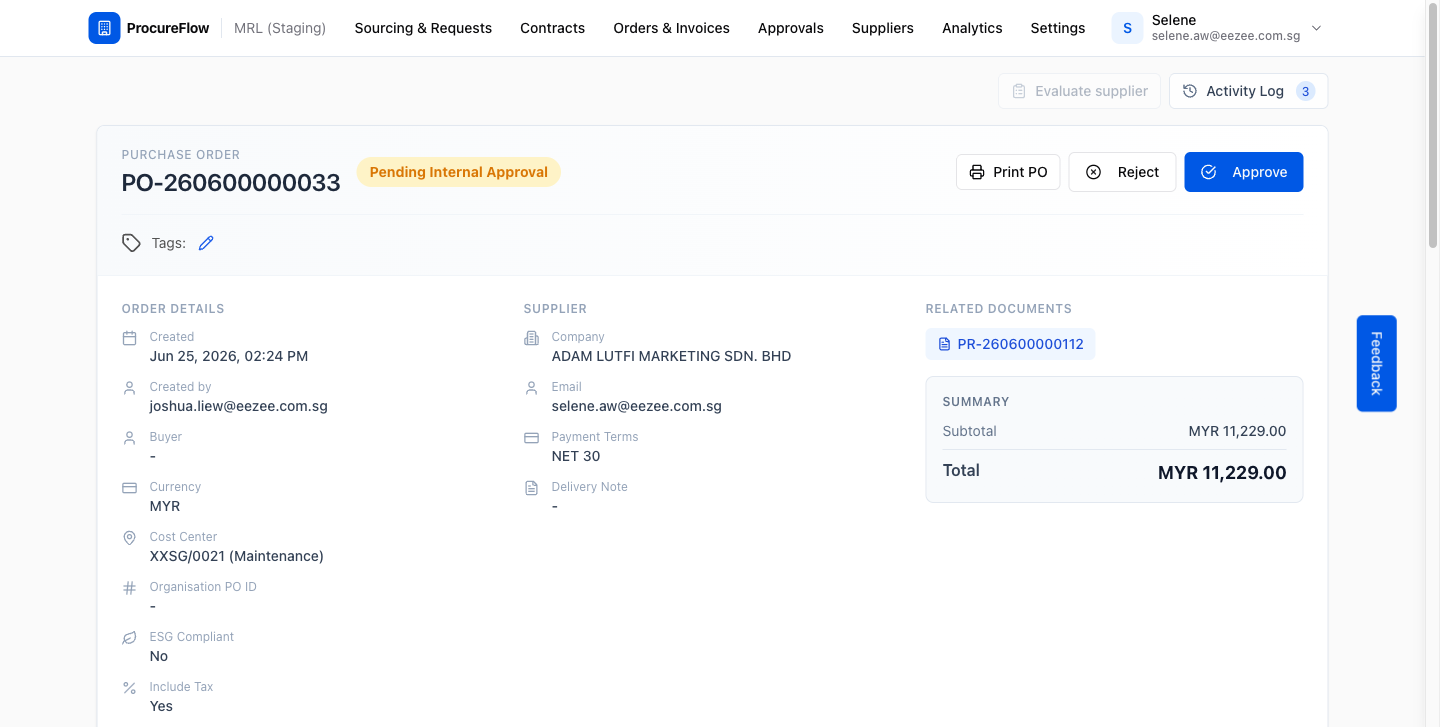Open the Analytics menu
The width and height of the screenshot is (1440, 727).
click(x=972, y=28)
